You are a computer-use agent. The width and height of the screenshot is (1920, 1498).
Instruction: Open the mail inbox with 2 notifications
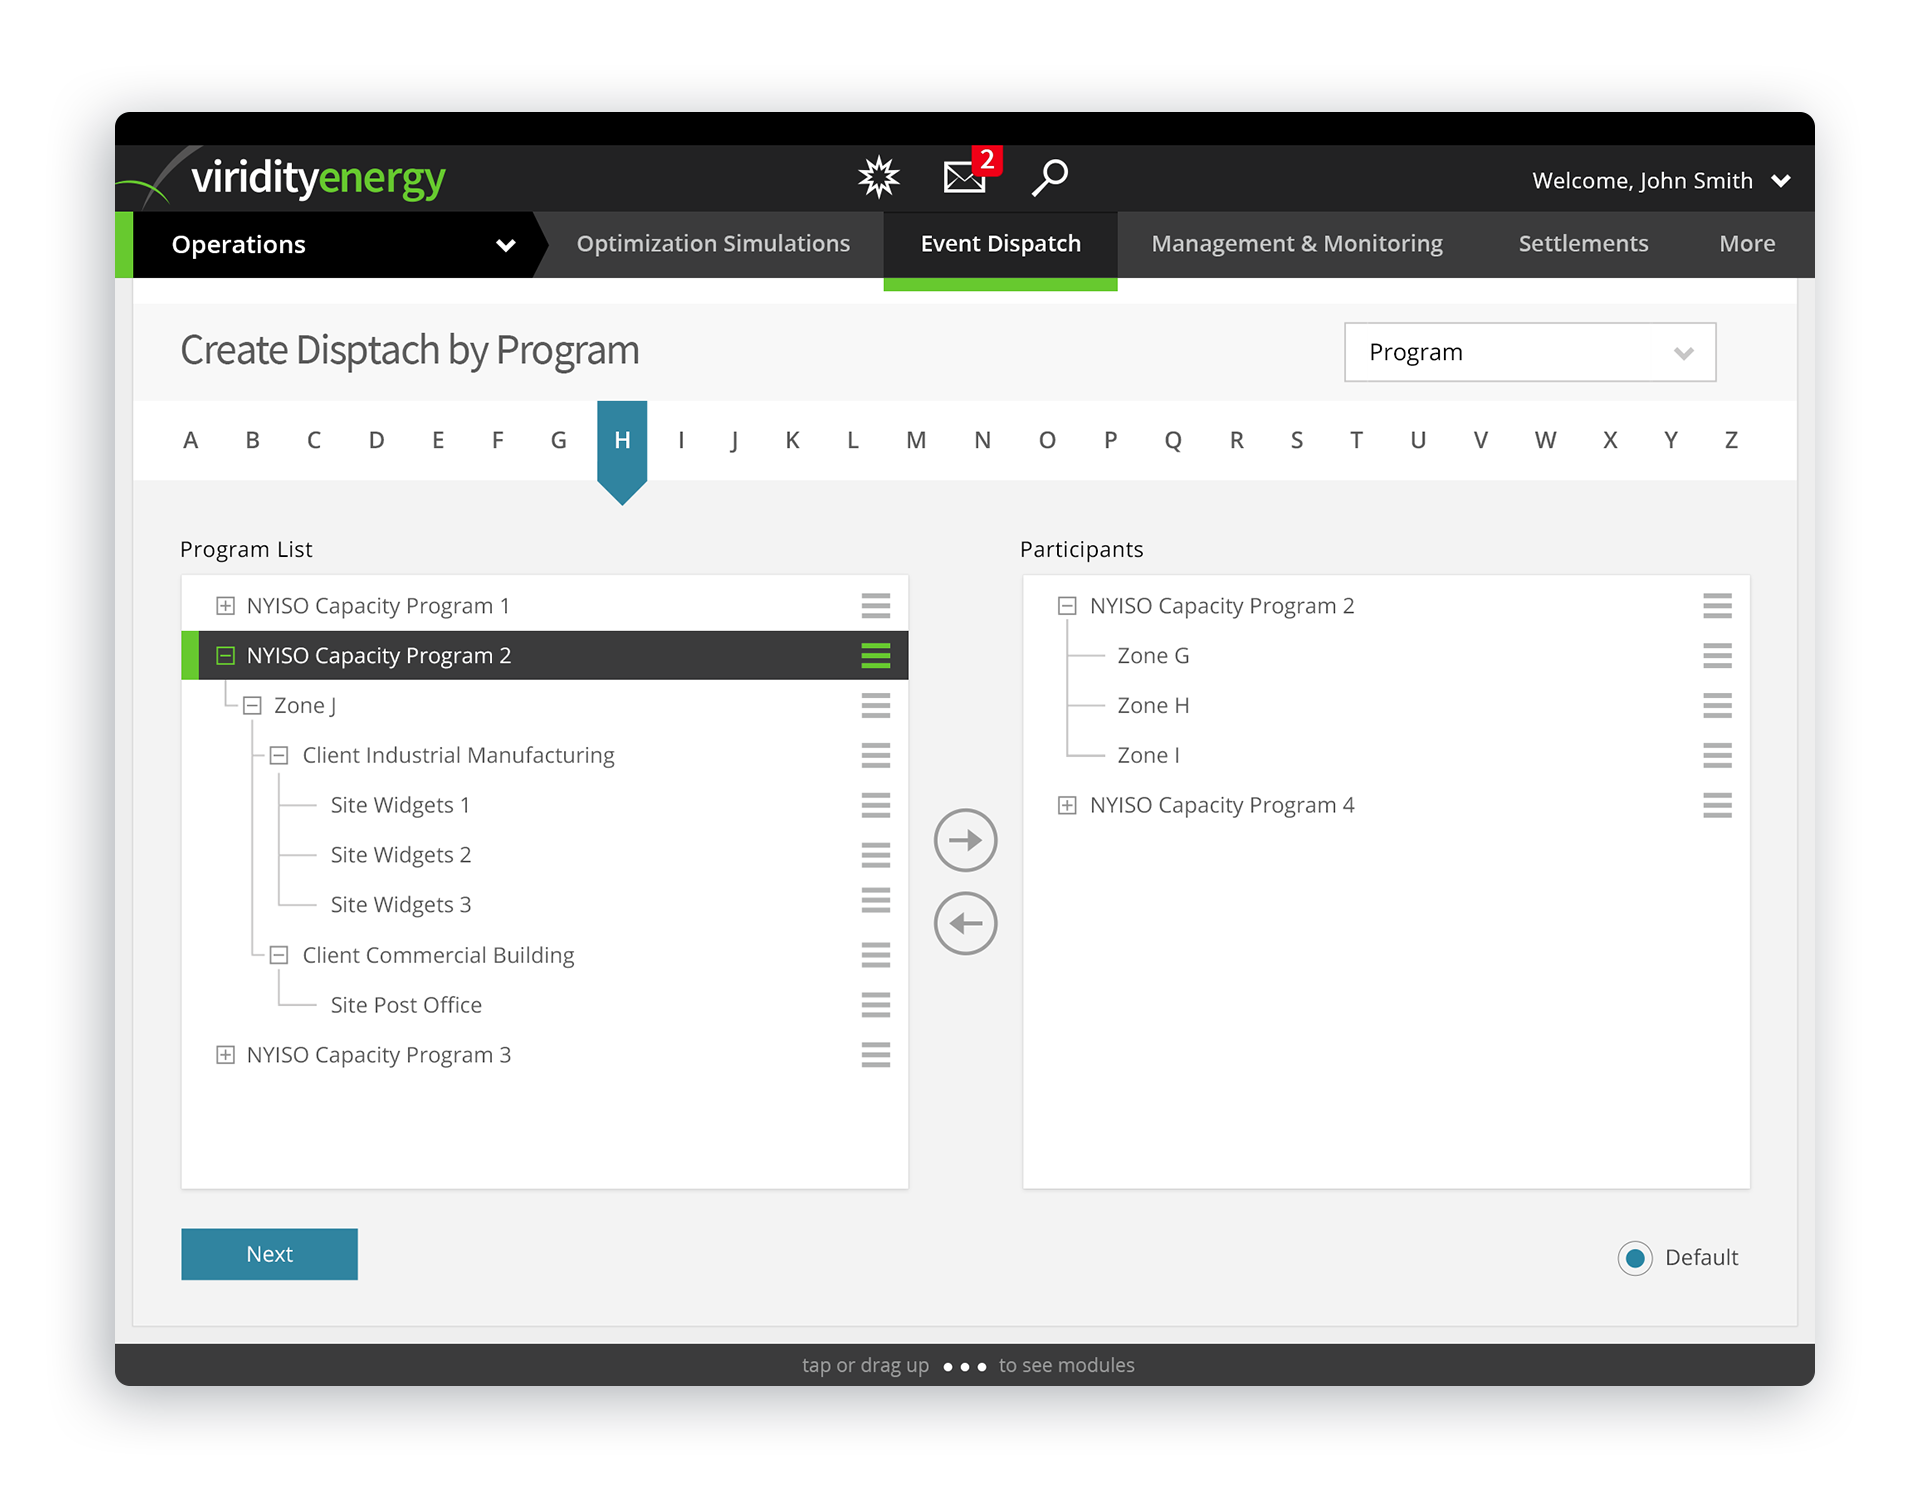click(x=970, y=172)
